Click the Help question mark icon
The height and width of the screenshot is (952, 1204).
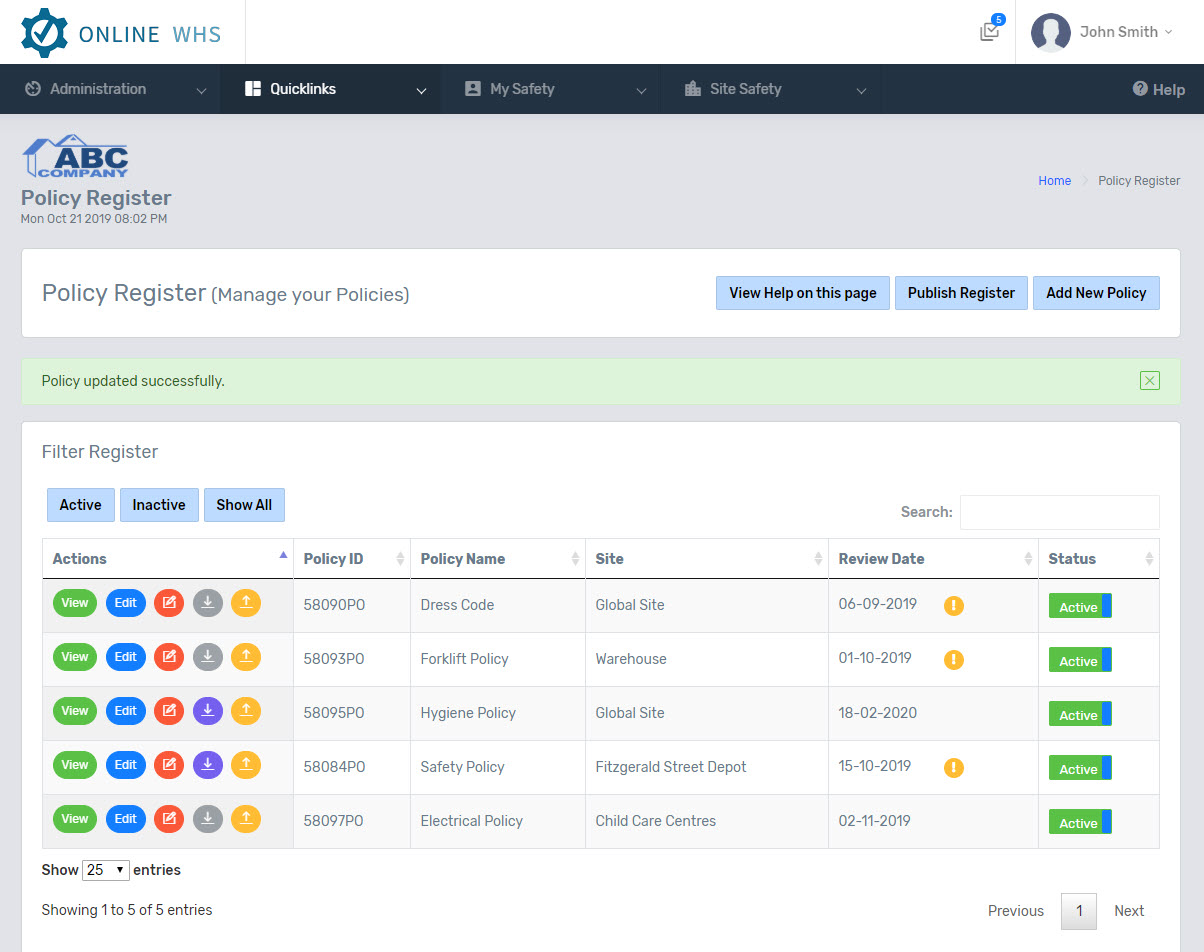coord(1140,89)
